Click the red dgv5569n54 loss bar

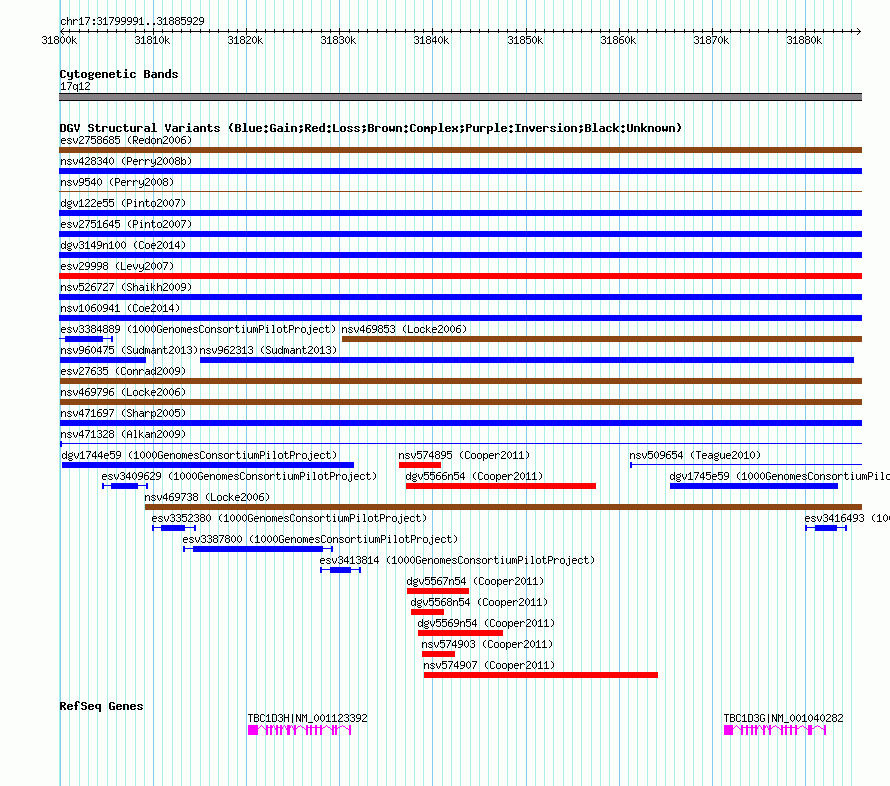460,633
